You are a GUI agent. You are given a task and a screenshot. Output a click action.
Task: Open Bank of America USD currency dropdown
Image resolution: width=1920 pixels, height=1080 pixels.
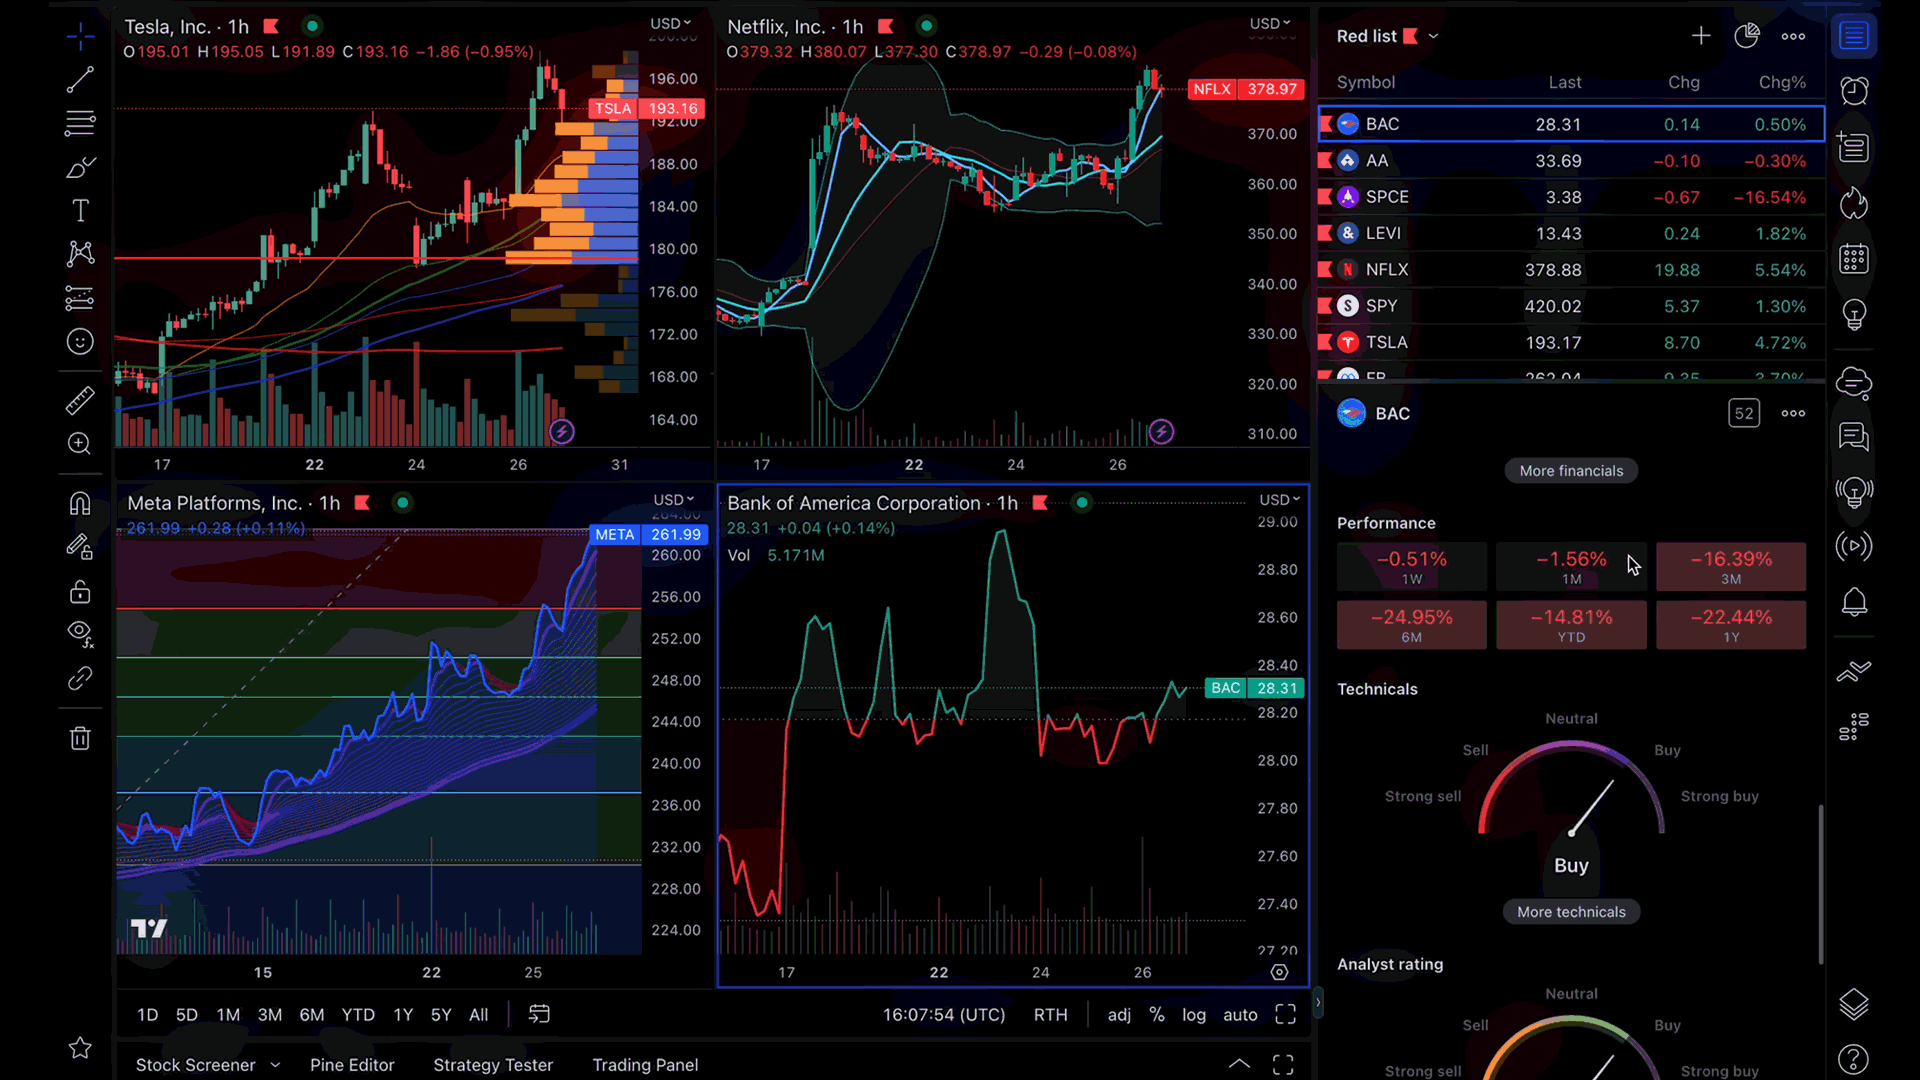point(1279,499)
